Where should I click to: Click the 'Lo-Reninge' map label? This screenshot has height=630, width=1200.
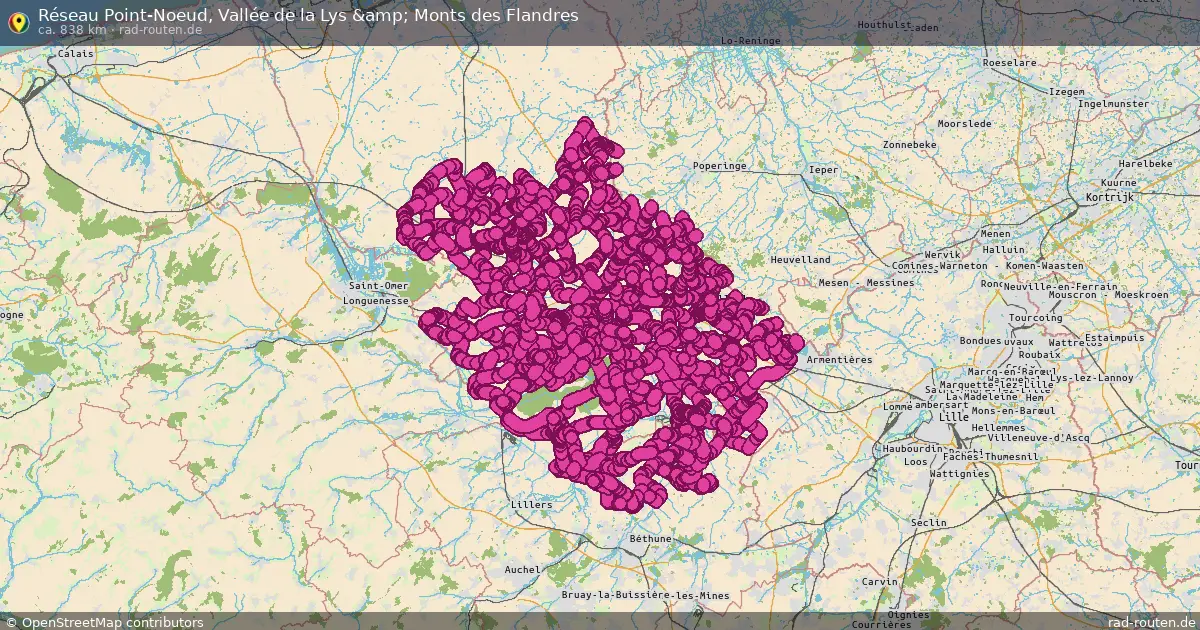[x=751, y=41]
